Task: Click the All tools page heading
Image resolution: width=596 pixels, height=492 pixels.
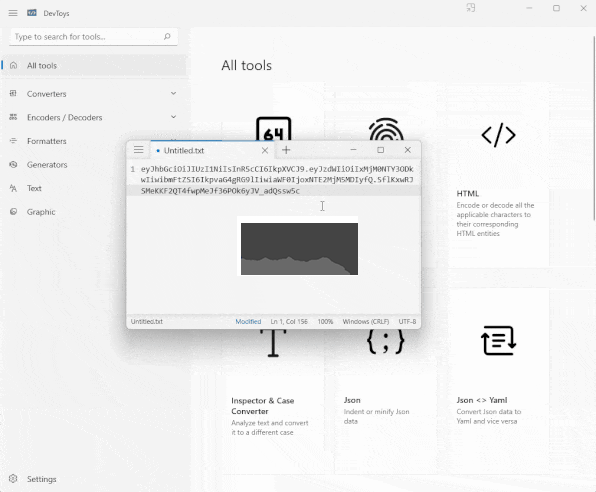Action: click(x=246, y=65)
